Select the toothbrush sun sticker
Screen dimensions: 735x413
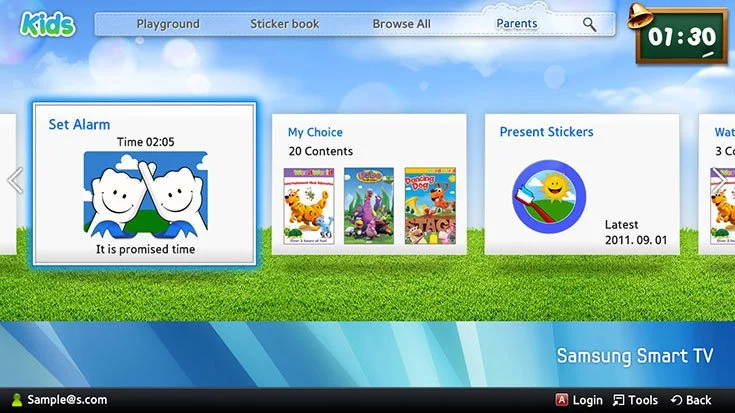[549, 197]
